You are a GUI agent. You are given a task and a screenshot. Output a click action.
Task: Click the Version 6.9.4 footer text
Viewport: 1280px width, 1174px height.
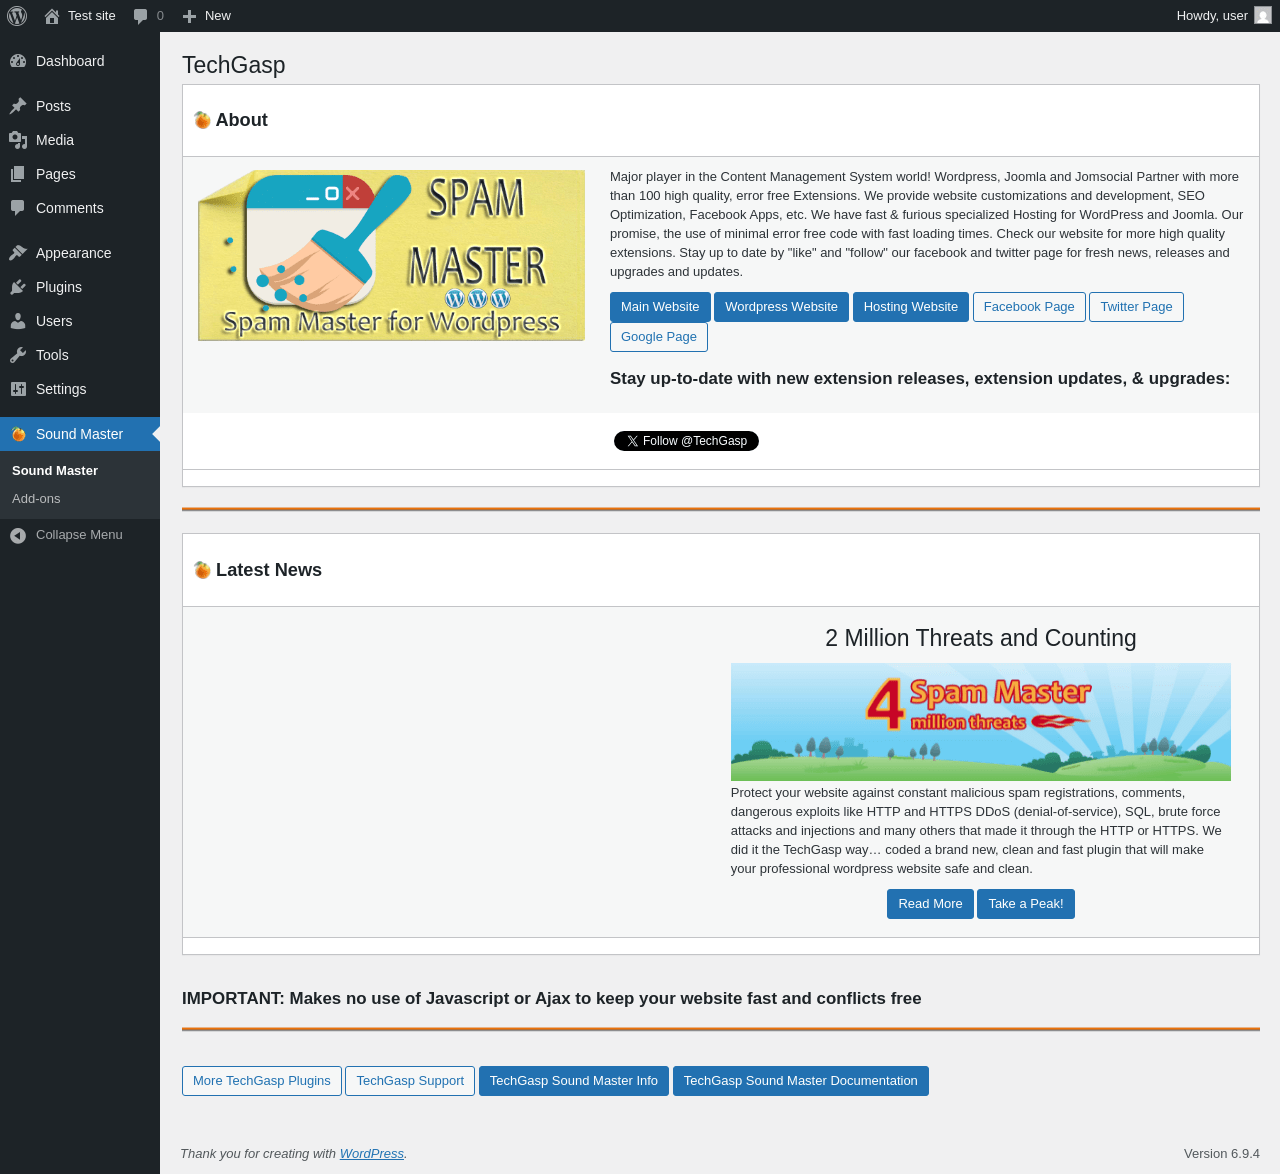tap(1222, 1154)
